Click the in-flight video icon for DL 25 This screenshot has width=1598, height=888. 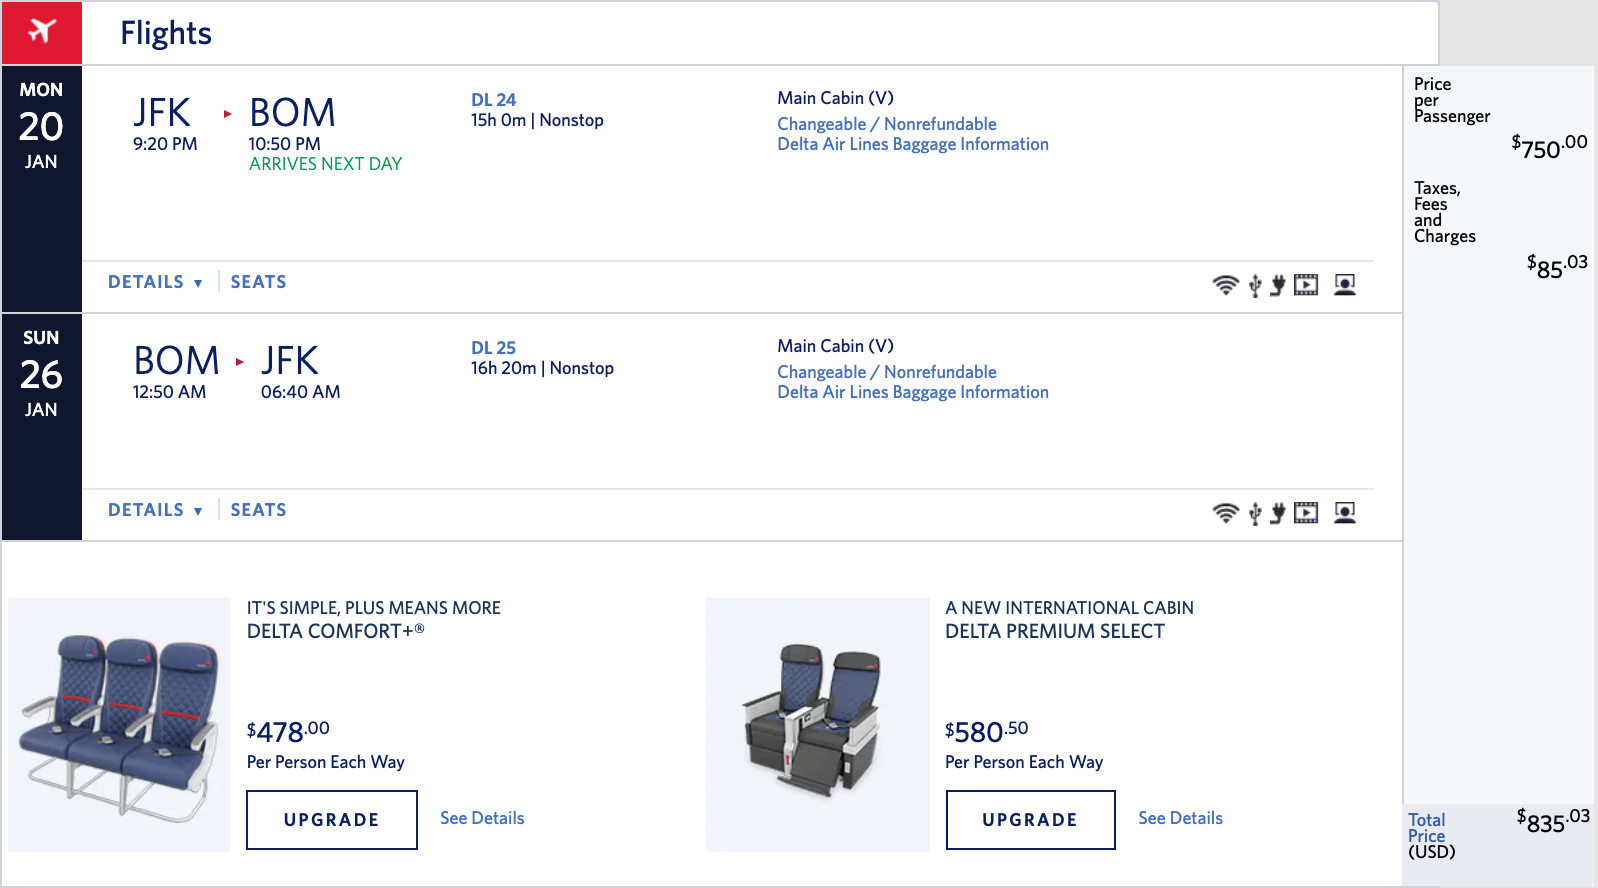coord(1306,513)
